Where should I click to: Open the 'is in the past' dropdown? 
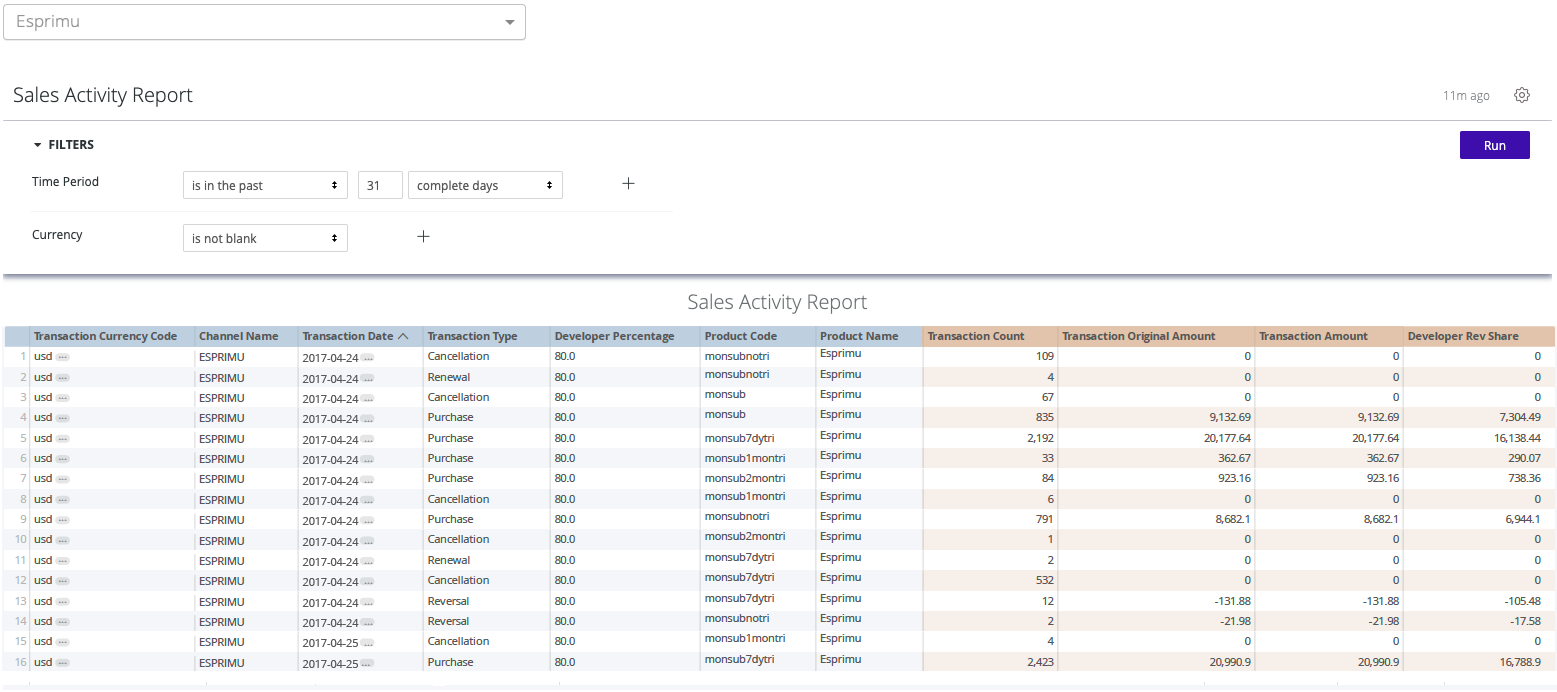[x=265, y=185]
